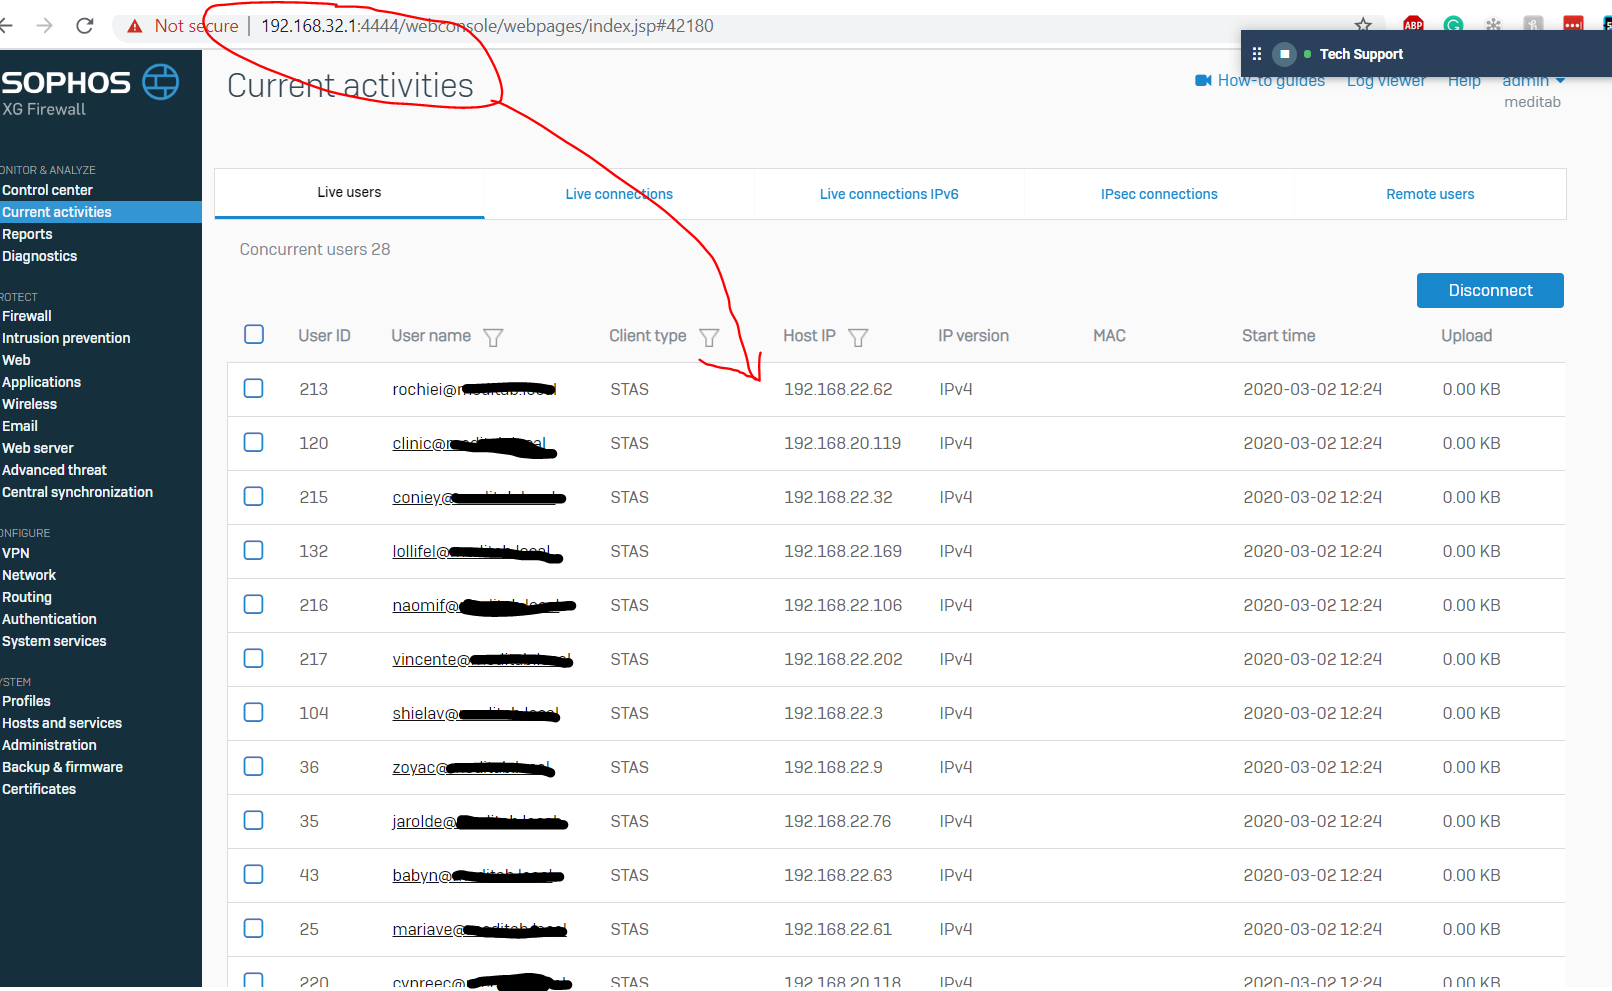Click host IP 192.168.20.119

(x=842, y=443)
